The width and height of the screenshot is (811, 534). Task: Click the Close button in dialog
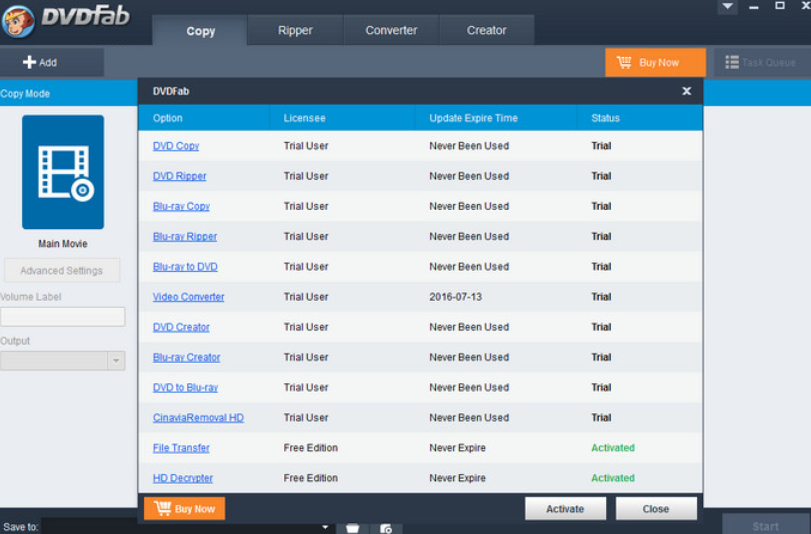point(656,509)
